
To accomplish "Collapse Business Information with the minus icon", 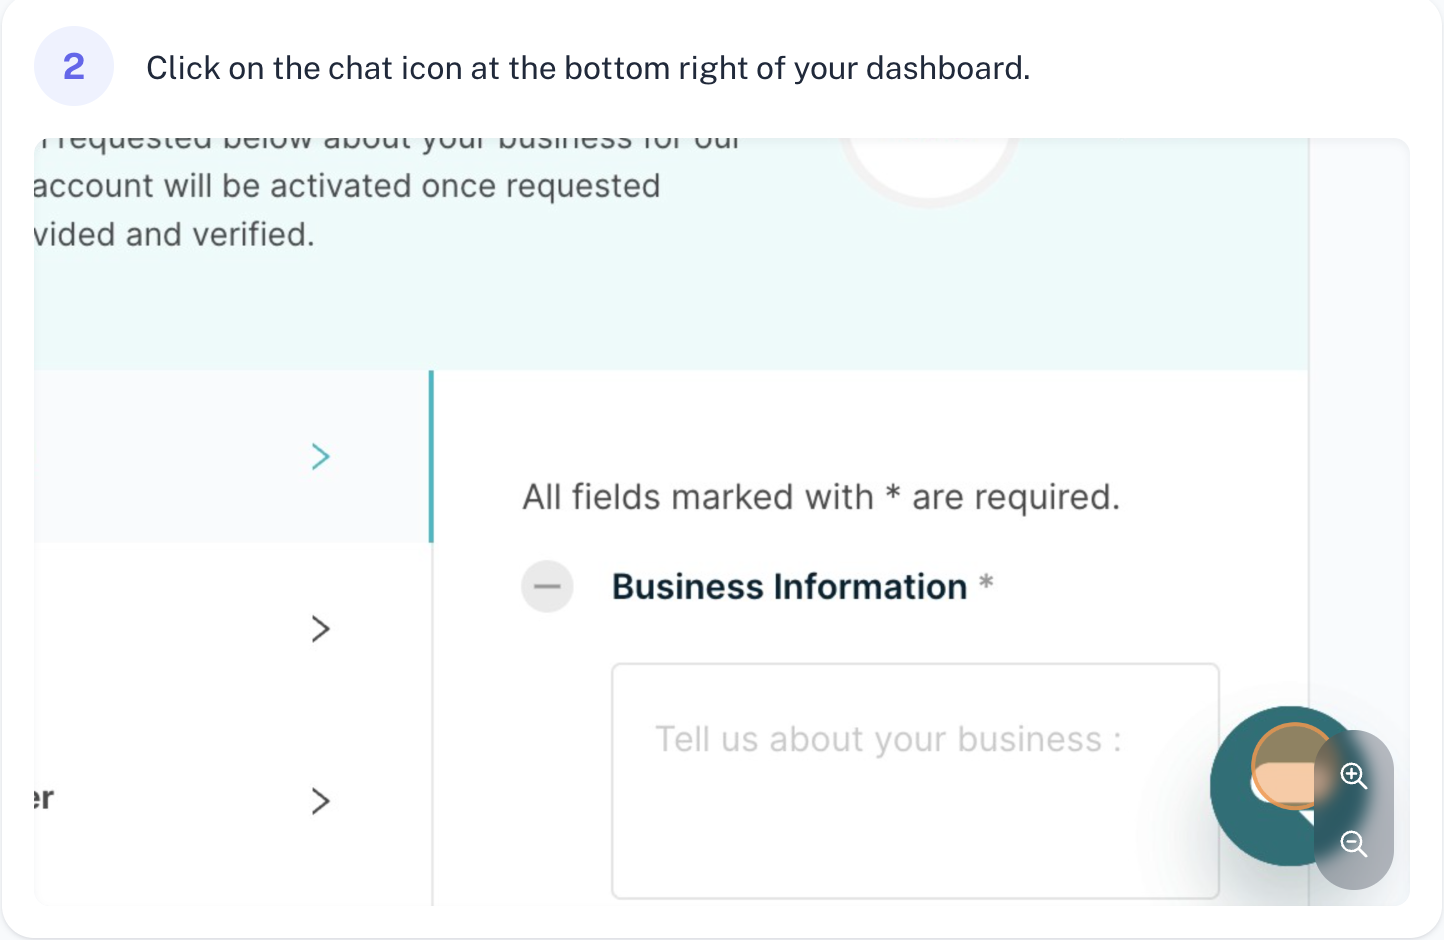I will point(547,586).
